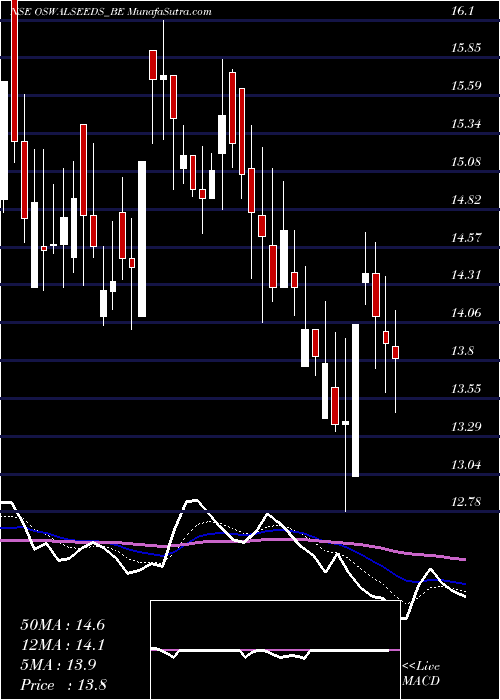Click the 15.85 price axis label
Image resolution: width=500 pixels, height=700 pixels.
pos(466,48)
